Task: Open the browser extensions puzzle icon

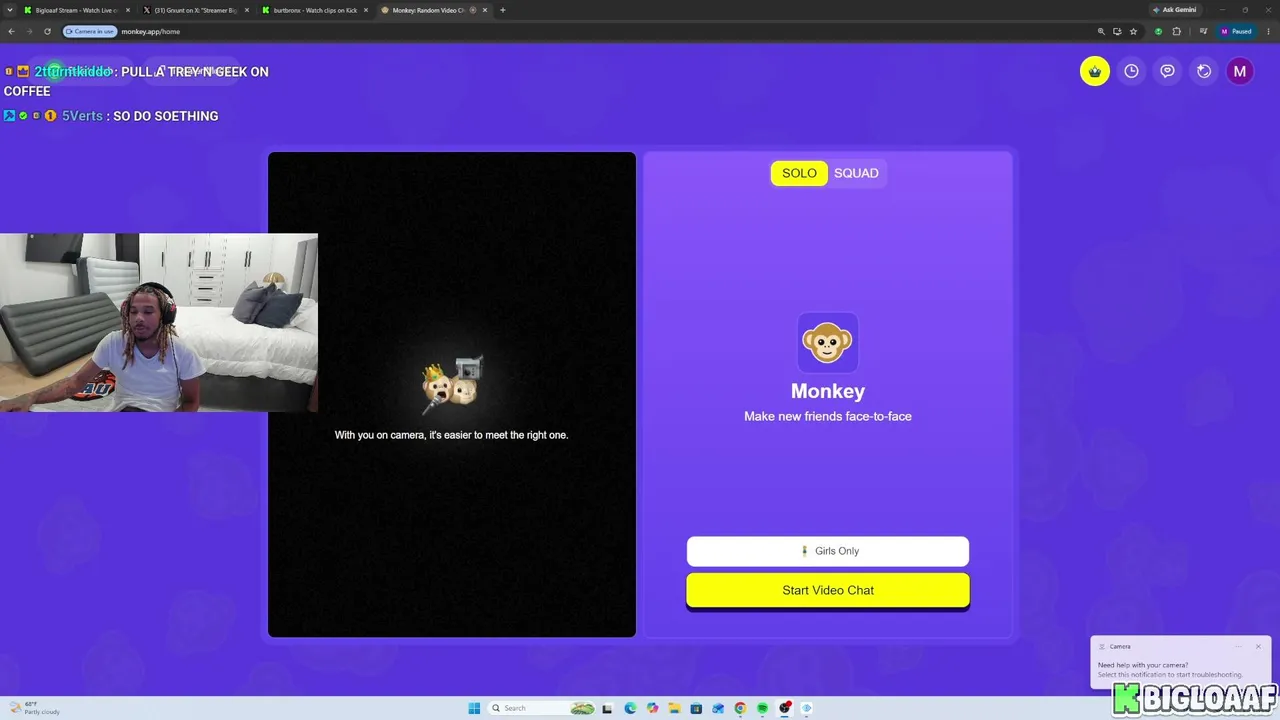Action: point(1177,31)
